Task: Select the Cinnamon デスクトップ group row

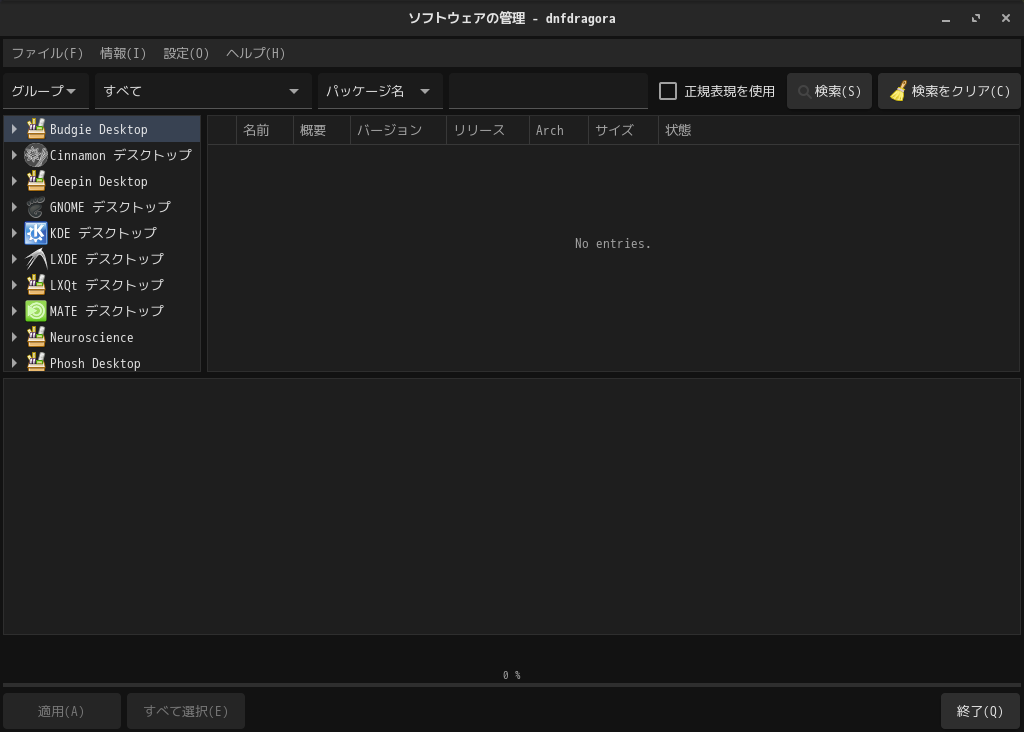Action: click(x=103, y=155)
